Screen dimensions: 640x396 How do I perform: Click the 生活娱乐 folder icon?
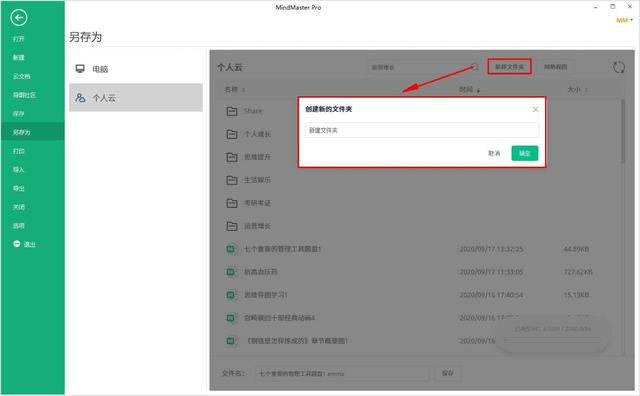click(x=232, y=180)
